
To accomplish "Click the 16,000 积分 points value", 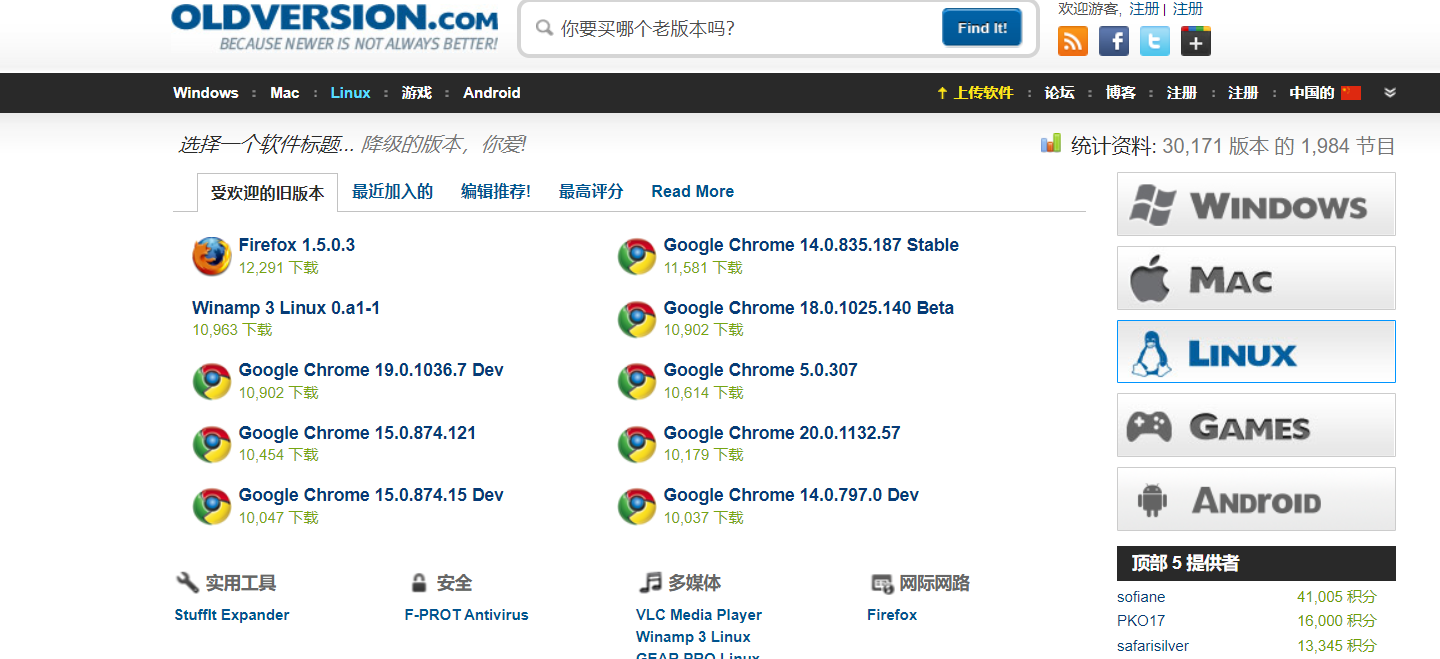I will pos(1337,621).
